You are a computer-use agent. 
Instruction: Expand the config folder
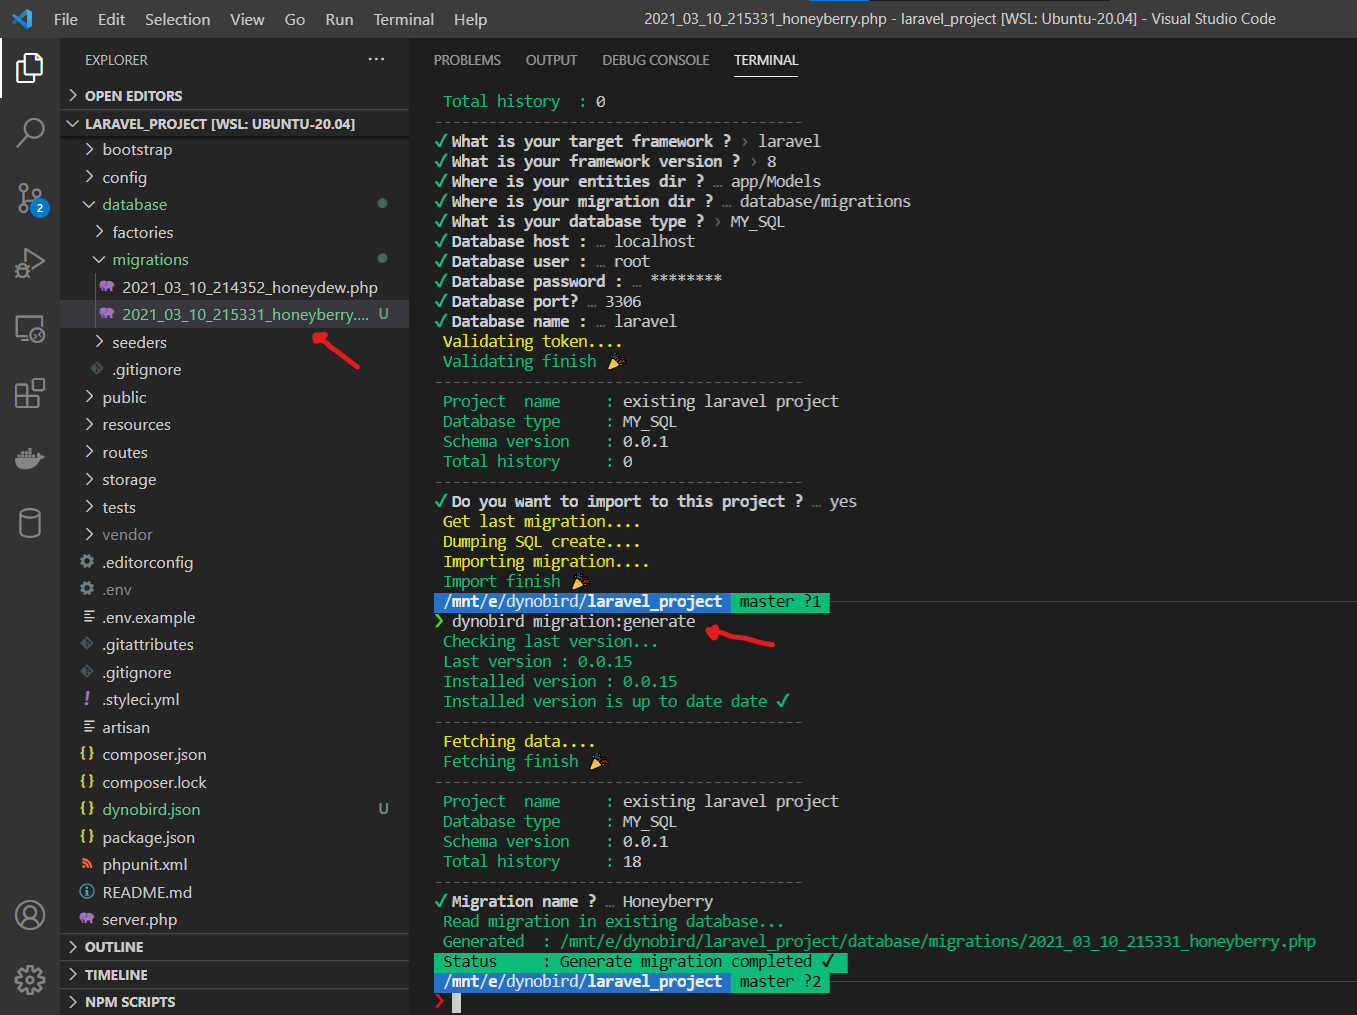click(234, 177)
